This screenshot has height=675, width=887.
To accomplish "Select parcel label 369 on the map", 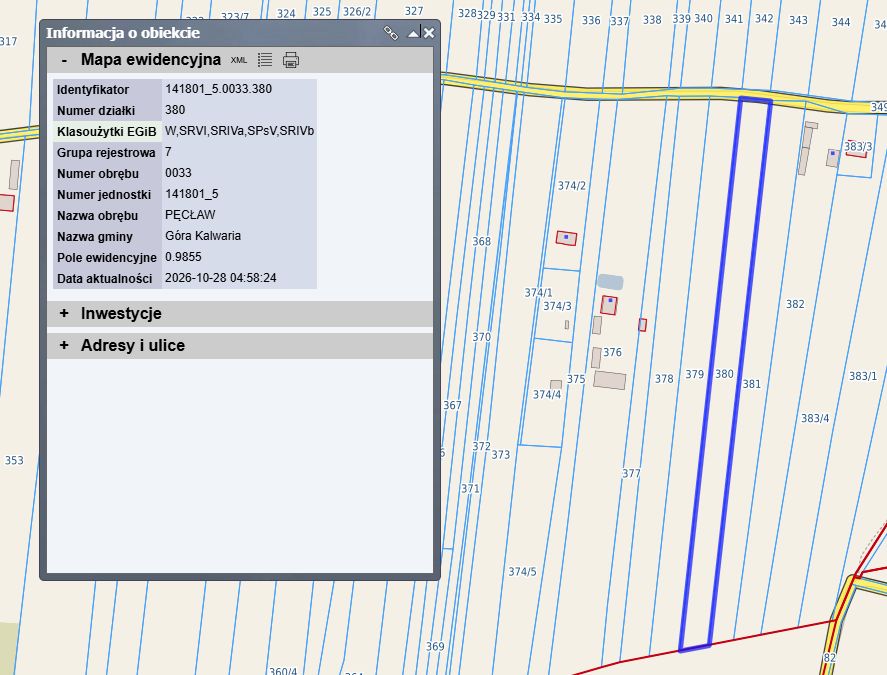I will pos(435,647).
